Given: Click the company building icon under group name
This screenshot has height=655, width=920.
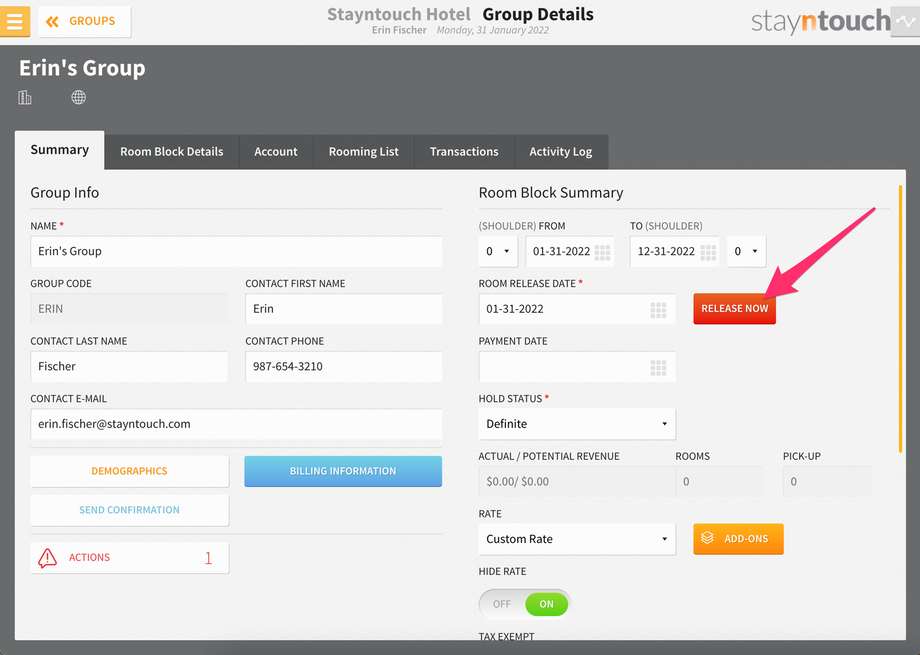Looking at the screenshot, I should (25, 97).
